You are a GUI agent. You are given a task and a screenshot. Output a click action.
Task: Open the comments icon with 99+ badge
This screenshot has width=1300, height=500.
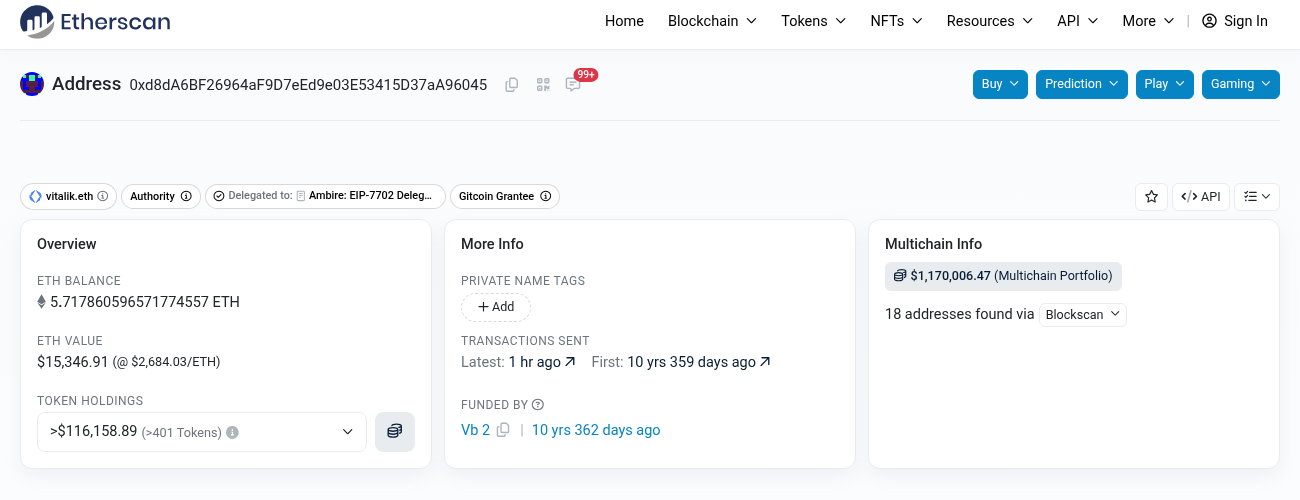coord(573,85)
